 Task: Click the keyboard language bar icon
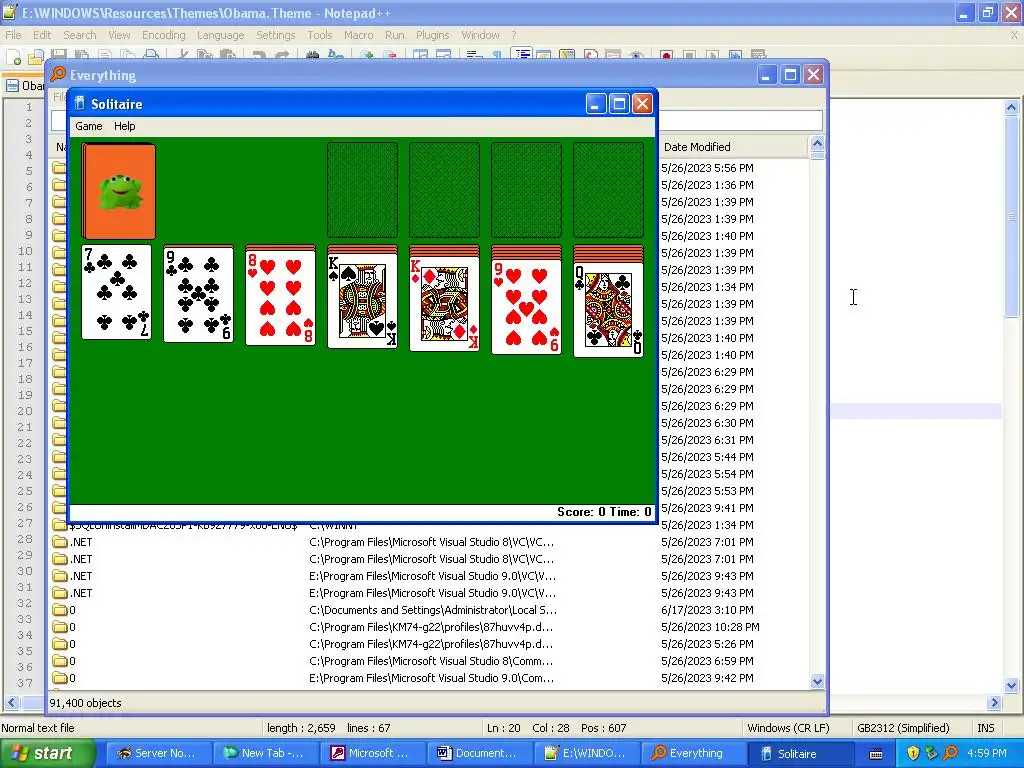876,754
